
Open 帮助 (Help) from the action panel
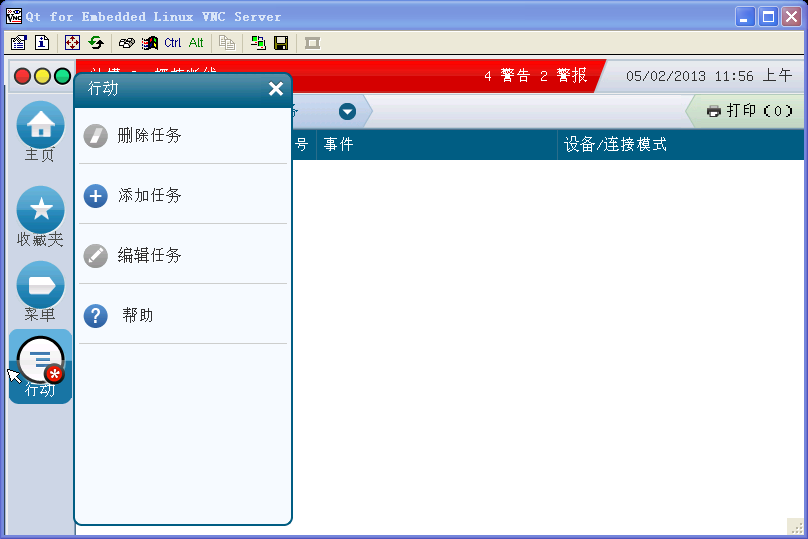pyautogui.click(x=138, y=316)
